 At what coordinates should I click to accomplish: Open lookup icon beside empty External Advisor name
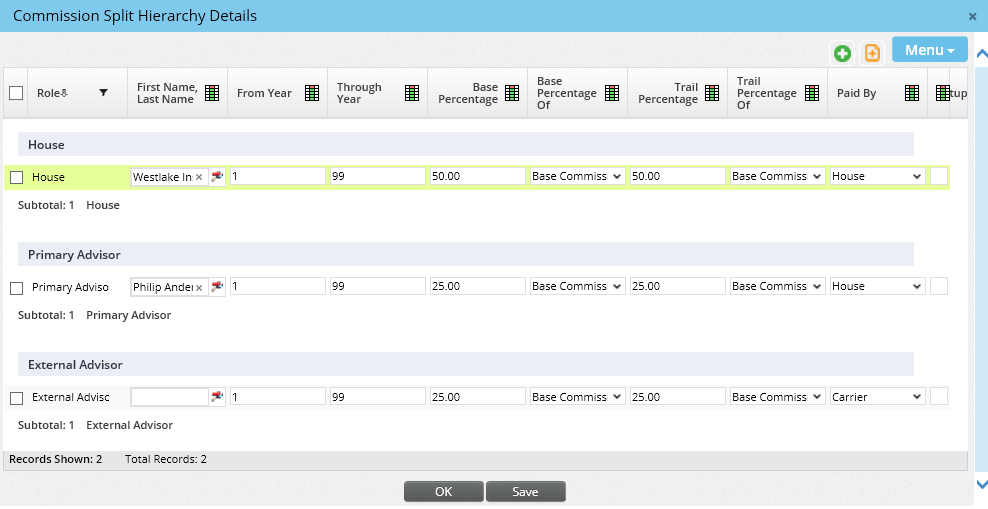coord(217,397)
